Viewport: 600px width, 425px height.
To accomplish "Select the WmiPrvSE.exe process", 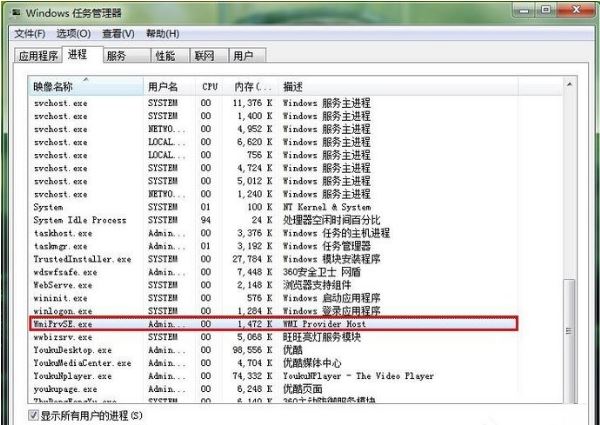I will [273, 324].
